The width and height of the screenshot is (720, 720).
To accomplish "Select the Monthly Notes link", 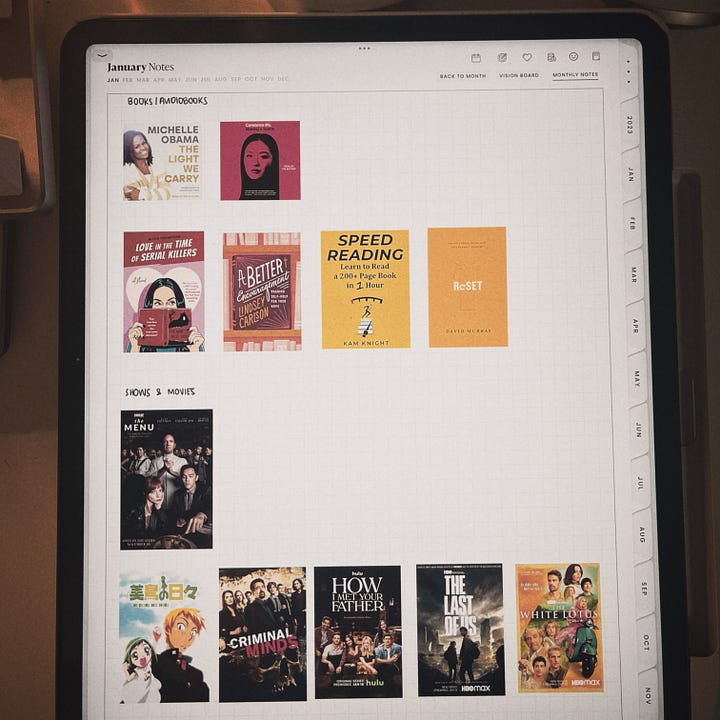I will pos(575,74).
